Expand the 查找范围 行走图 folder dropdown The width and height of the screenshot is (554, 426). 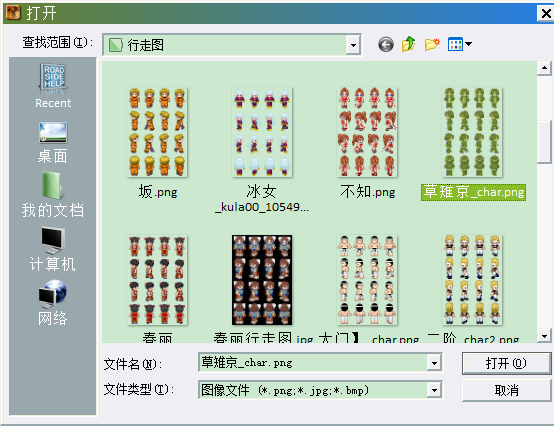[353, 45]
